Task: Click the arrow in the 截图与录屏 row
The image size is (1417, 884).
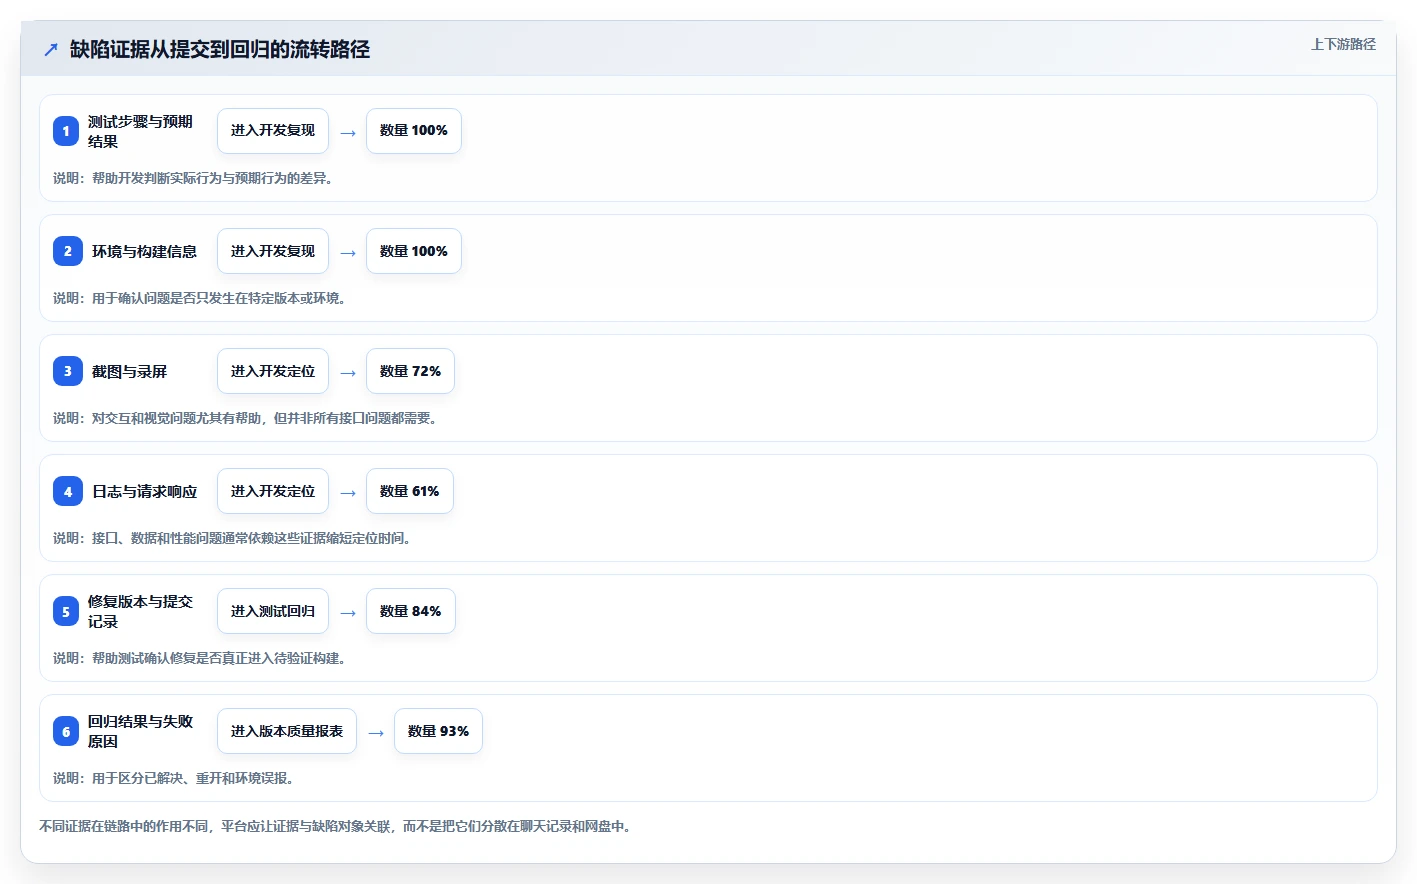Action: click(348, 372)
